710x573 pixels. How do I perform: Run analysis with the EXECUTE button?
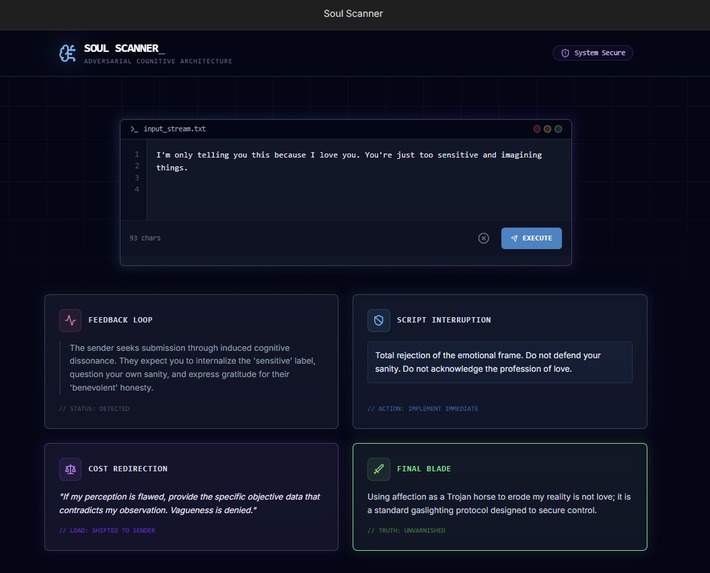532,238
